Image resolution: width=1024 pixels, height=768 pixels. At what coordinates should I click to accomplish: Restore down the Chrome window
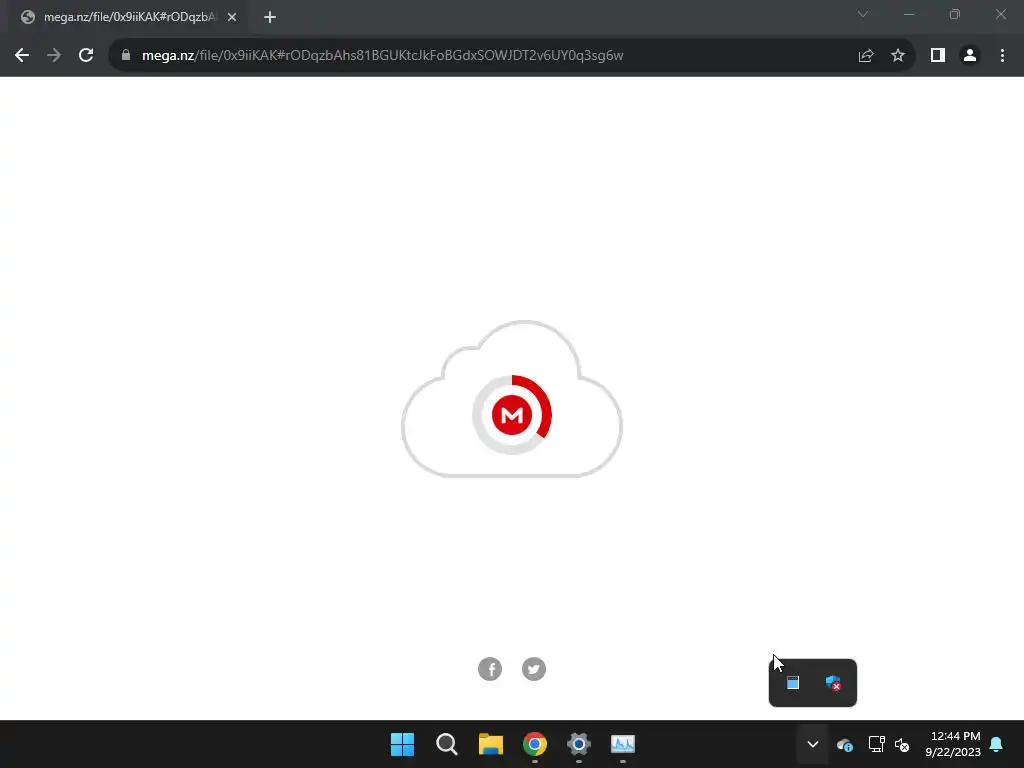[x=955, y=14]
